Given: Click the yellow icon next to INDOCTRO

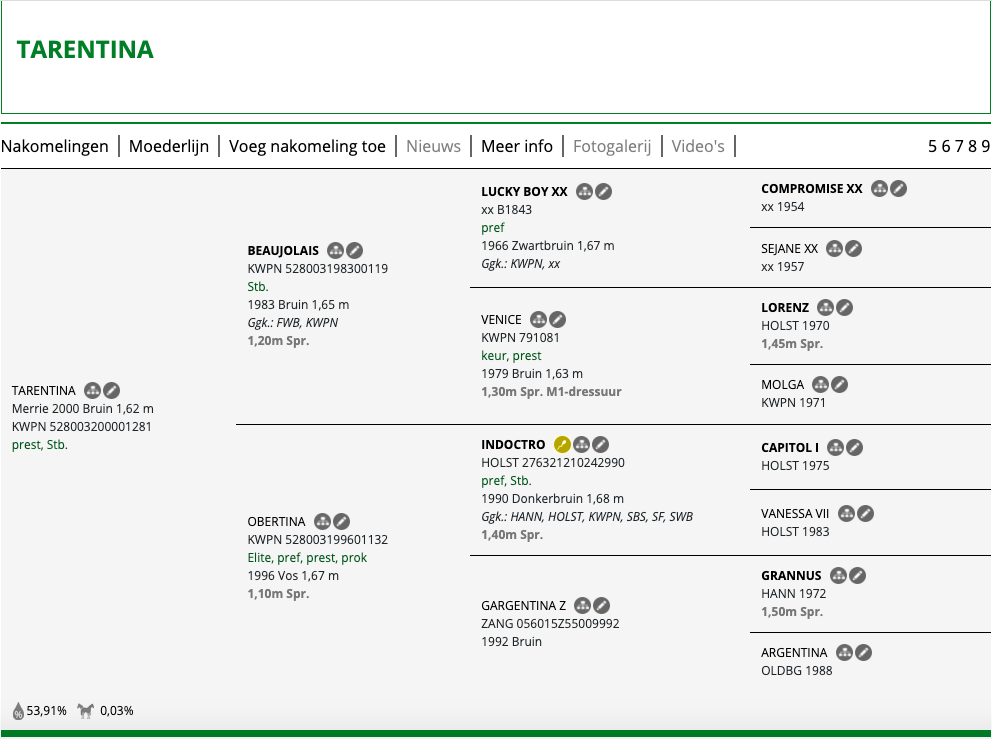Looking at the screenshot, I should [562, 445].
